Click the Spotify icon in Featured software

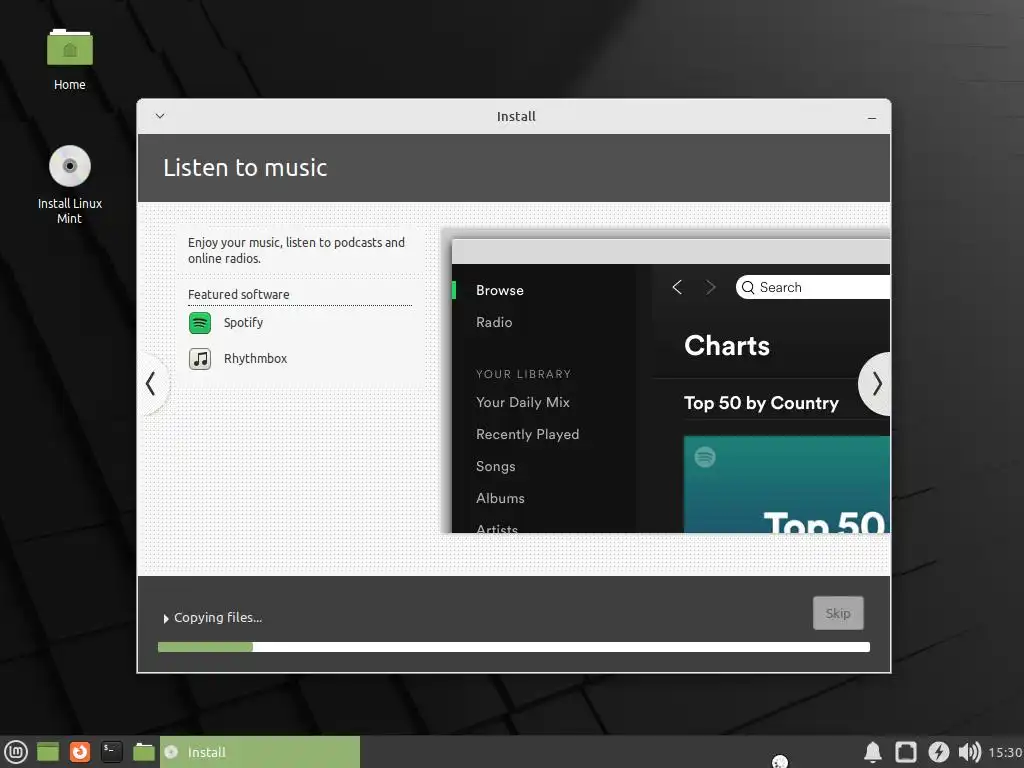pos(200,323)
